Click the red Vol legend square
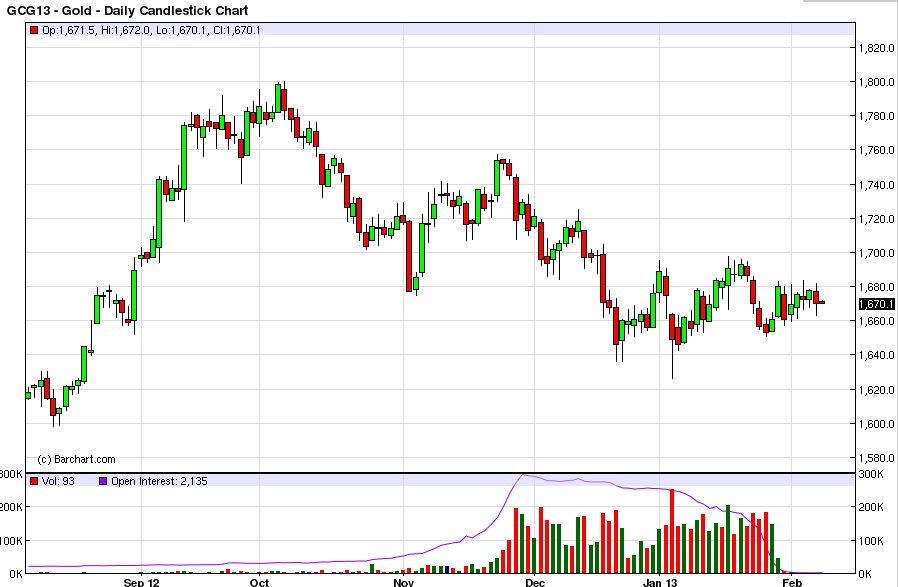Image resolution: width=898 pixels, height=587 pixels. pyautogui.click(x=34, y=481)
